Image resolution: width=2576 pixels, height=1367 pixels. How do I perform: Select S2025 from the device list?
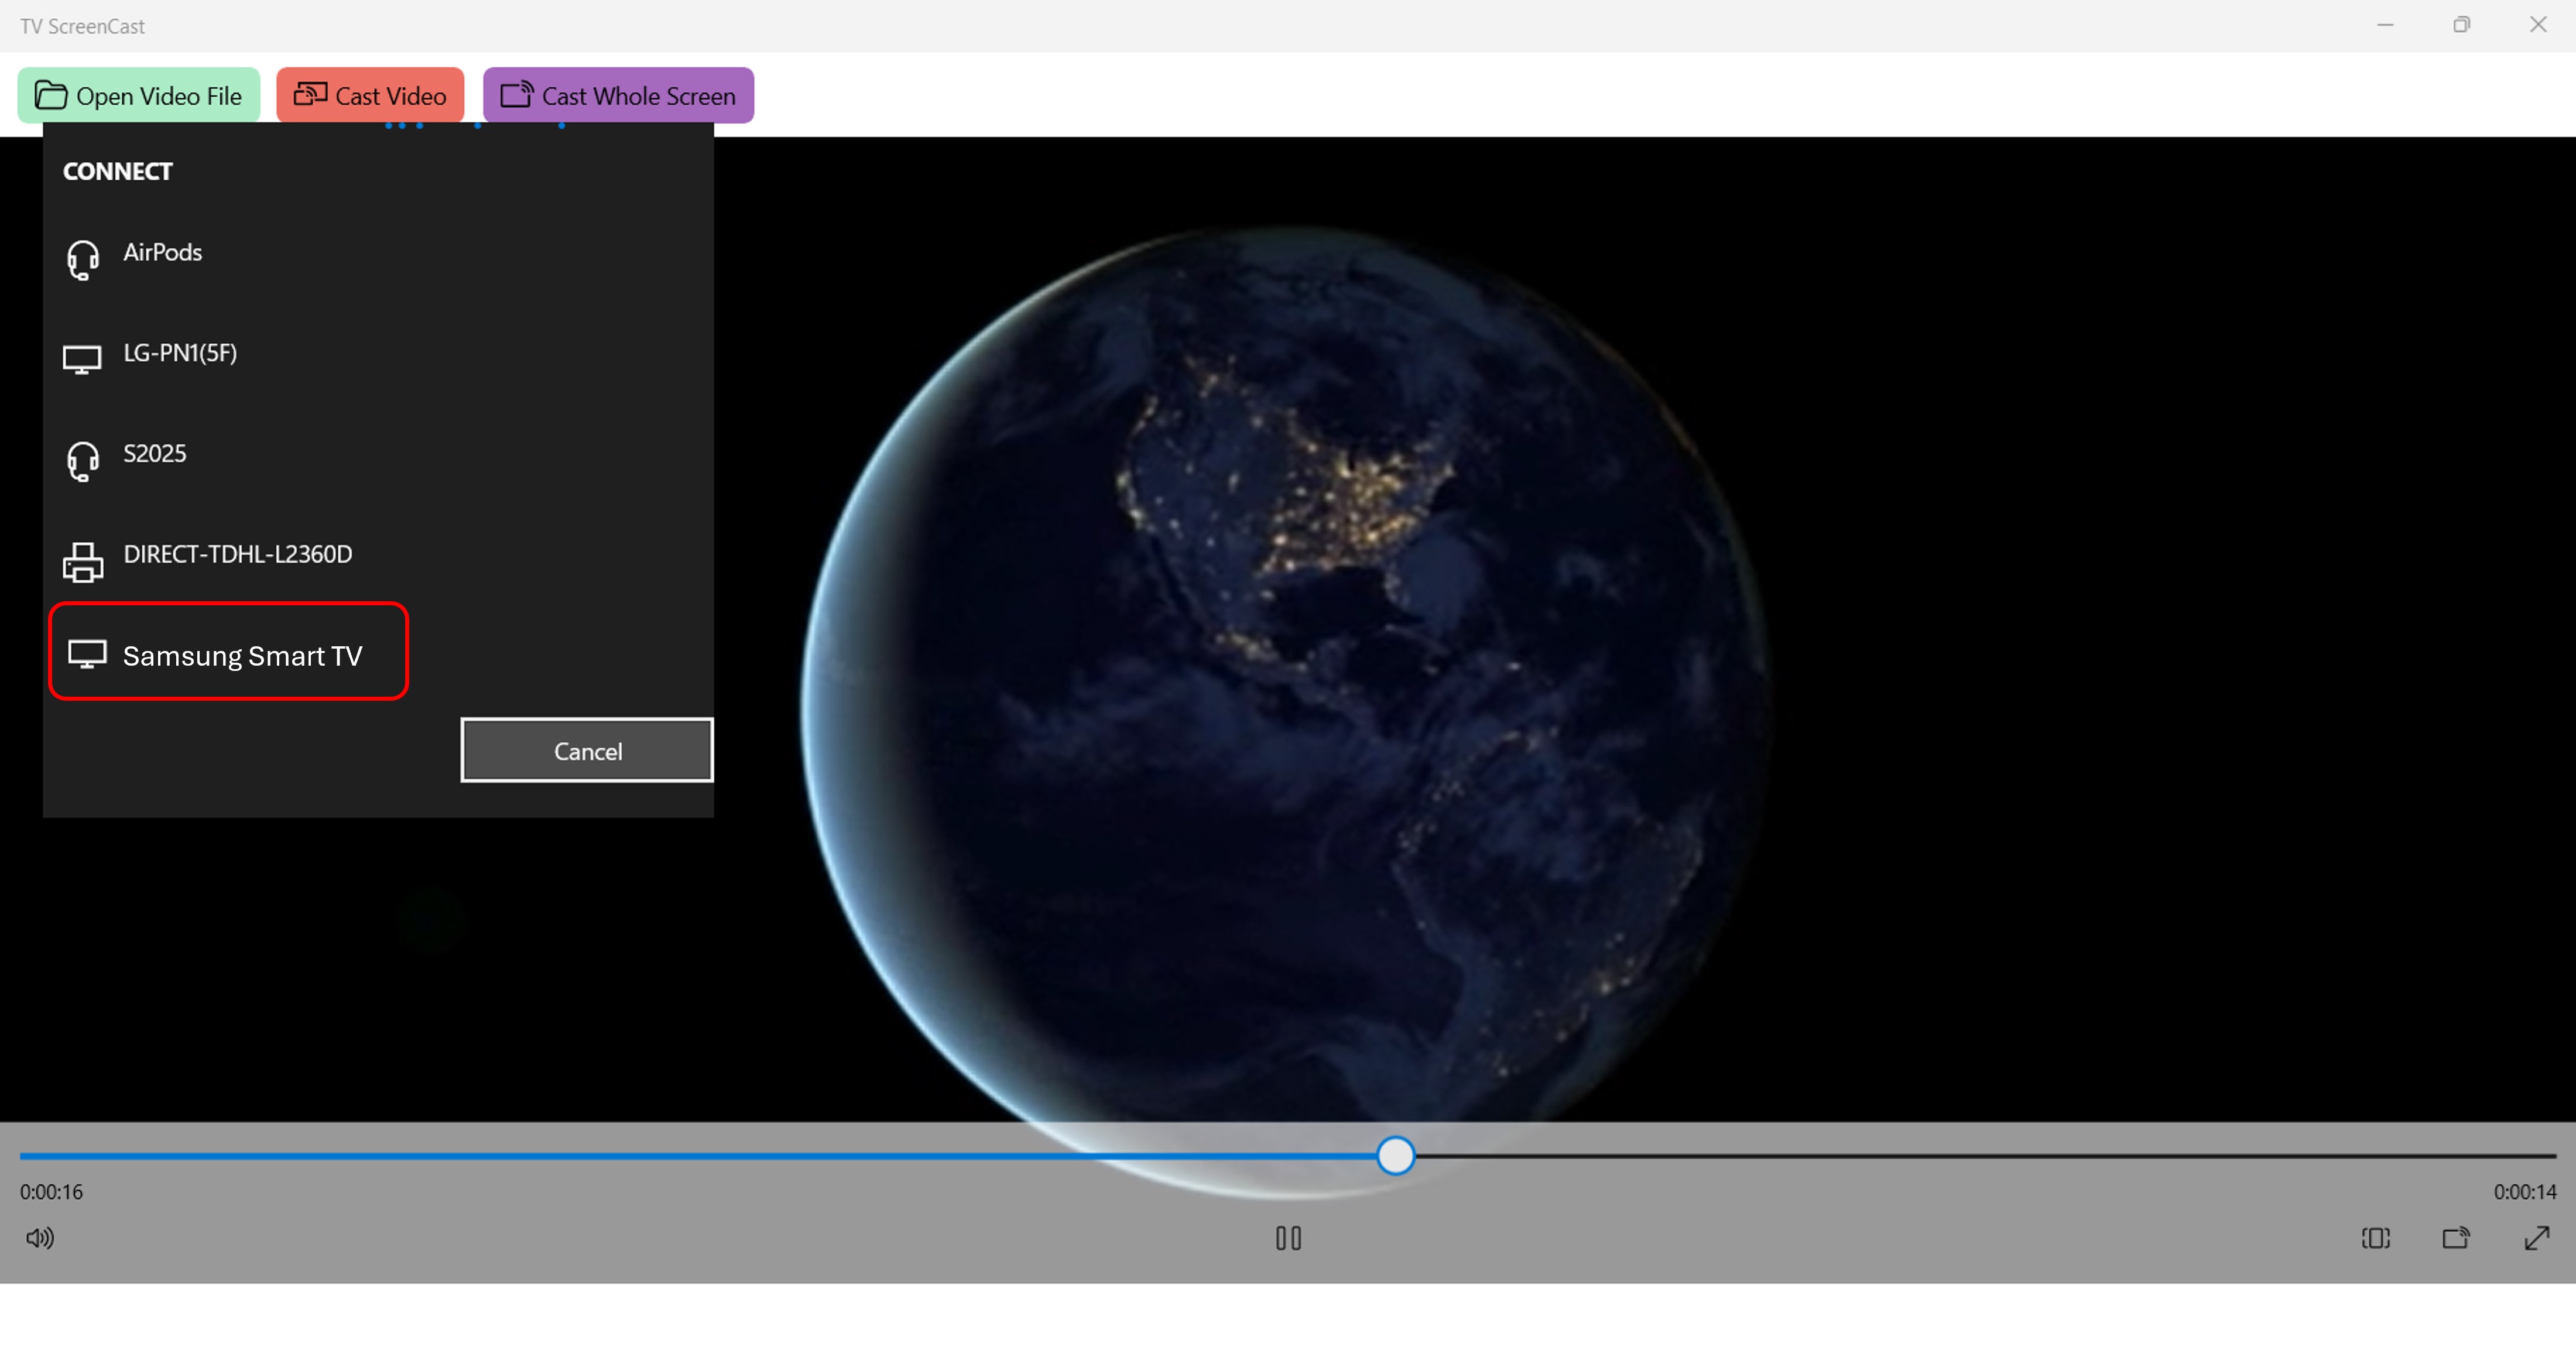coord(154,453)
